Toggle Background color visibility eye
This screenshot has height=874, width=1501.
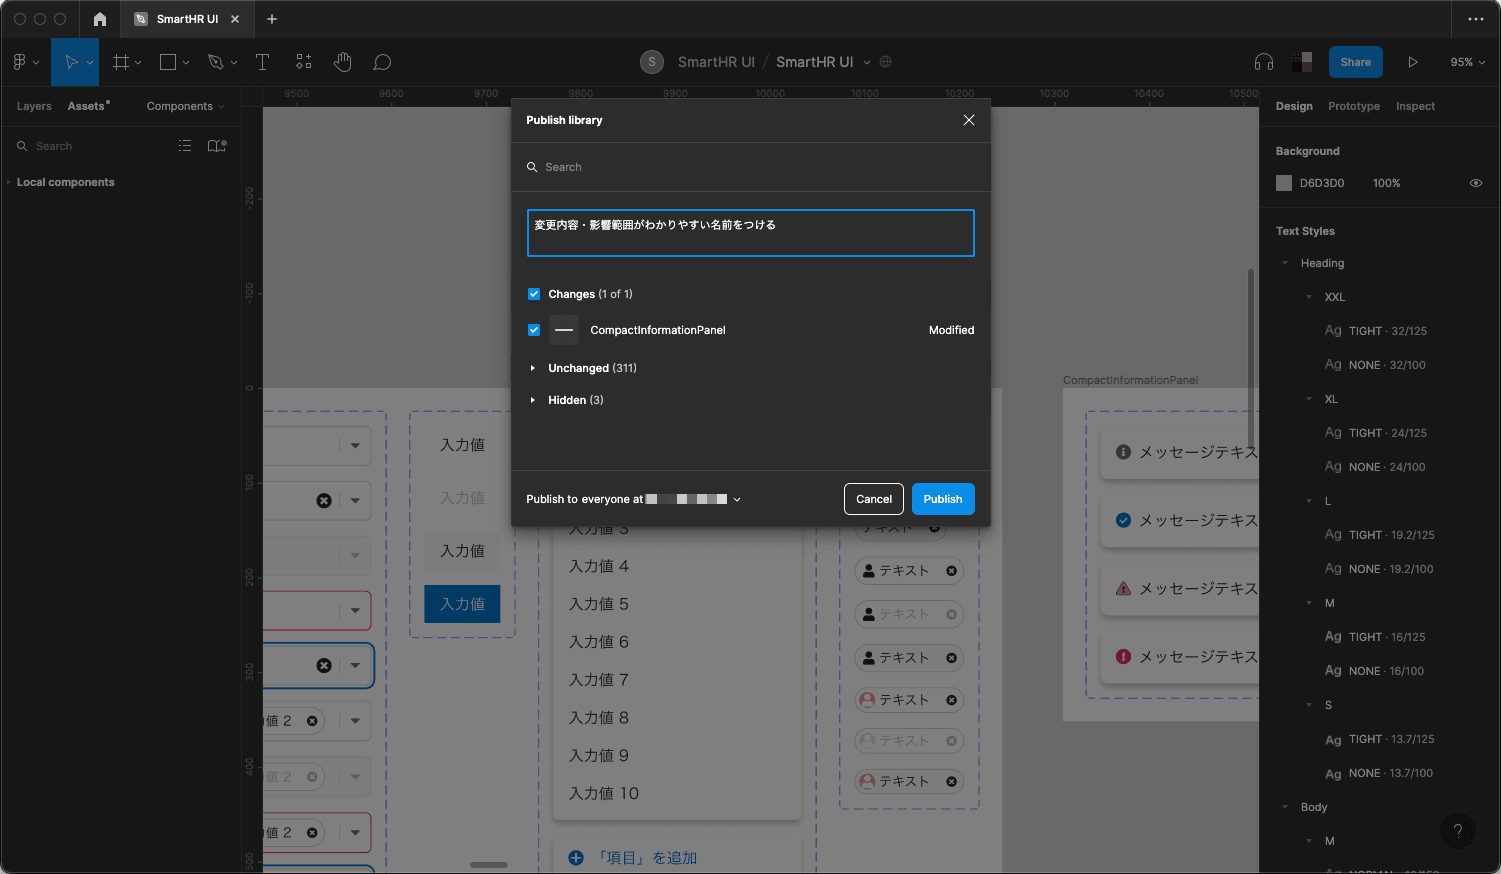point(1475,183)
